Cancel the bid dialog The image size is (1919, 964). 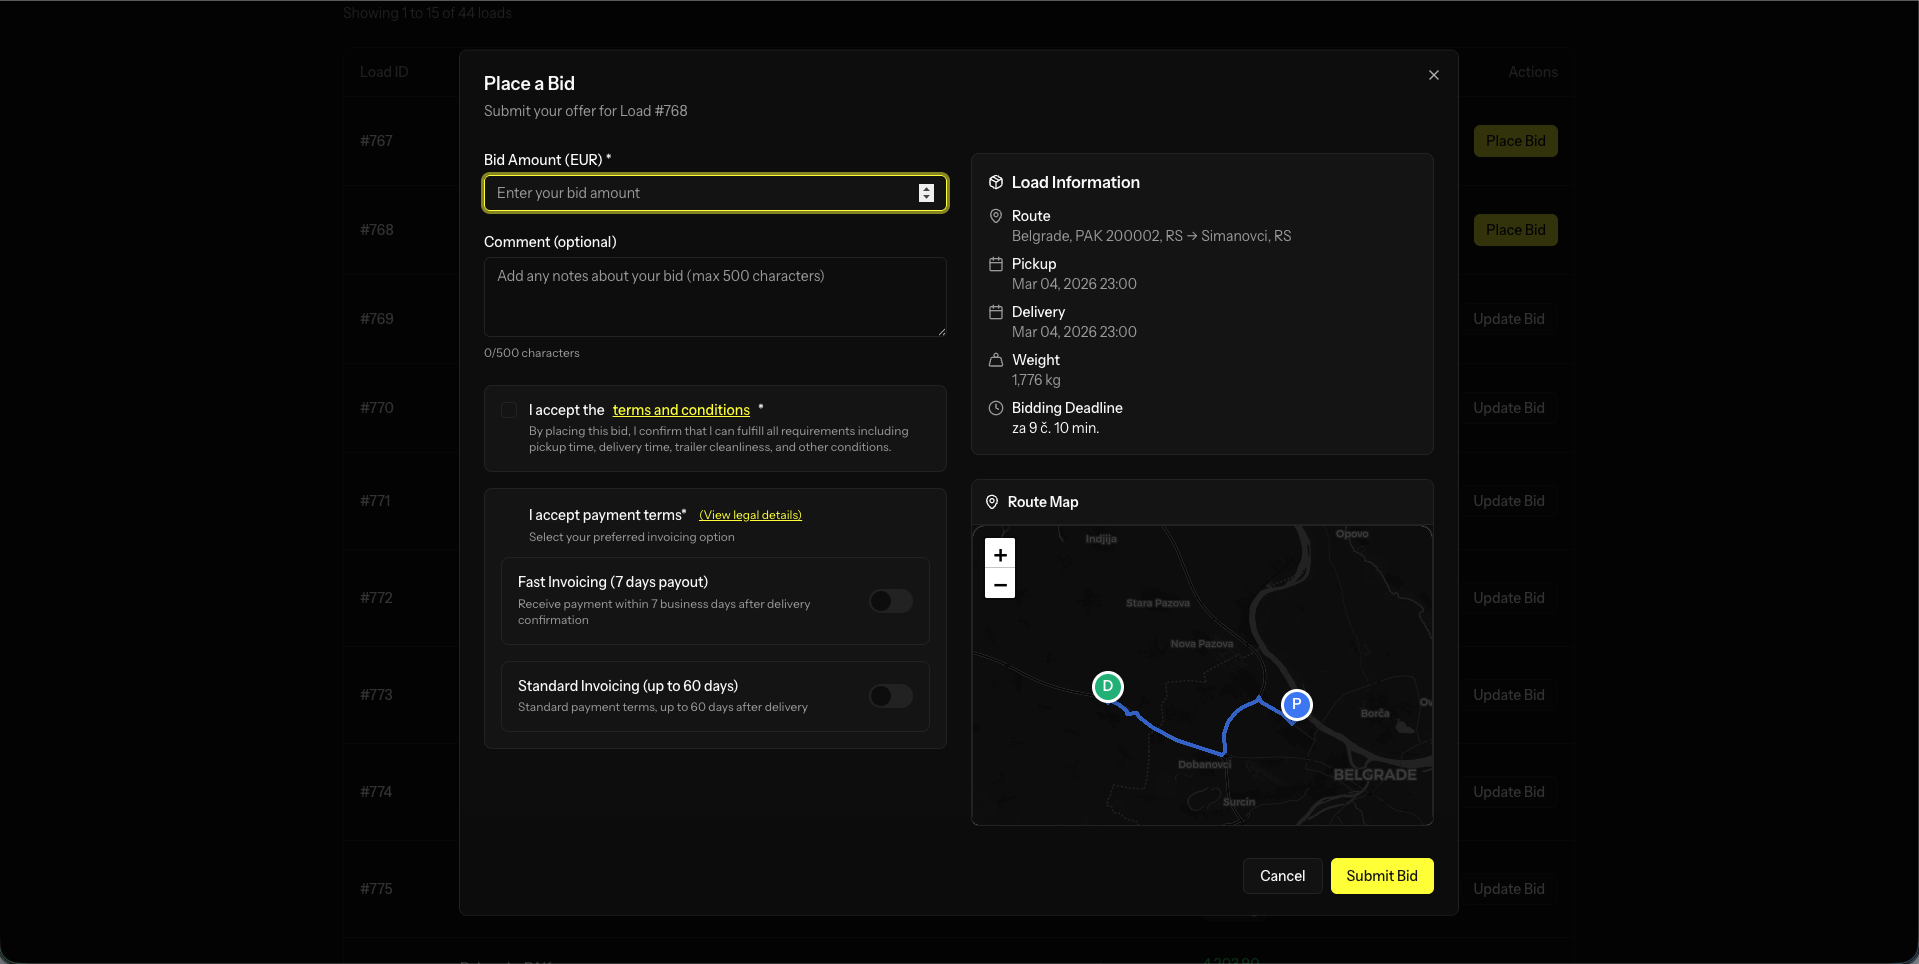[1282, 876]
